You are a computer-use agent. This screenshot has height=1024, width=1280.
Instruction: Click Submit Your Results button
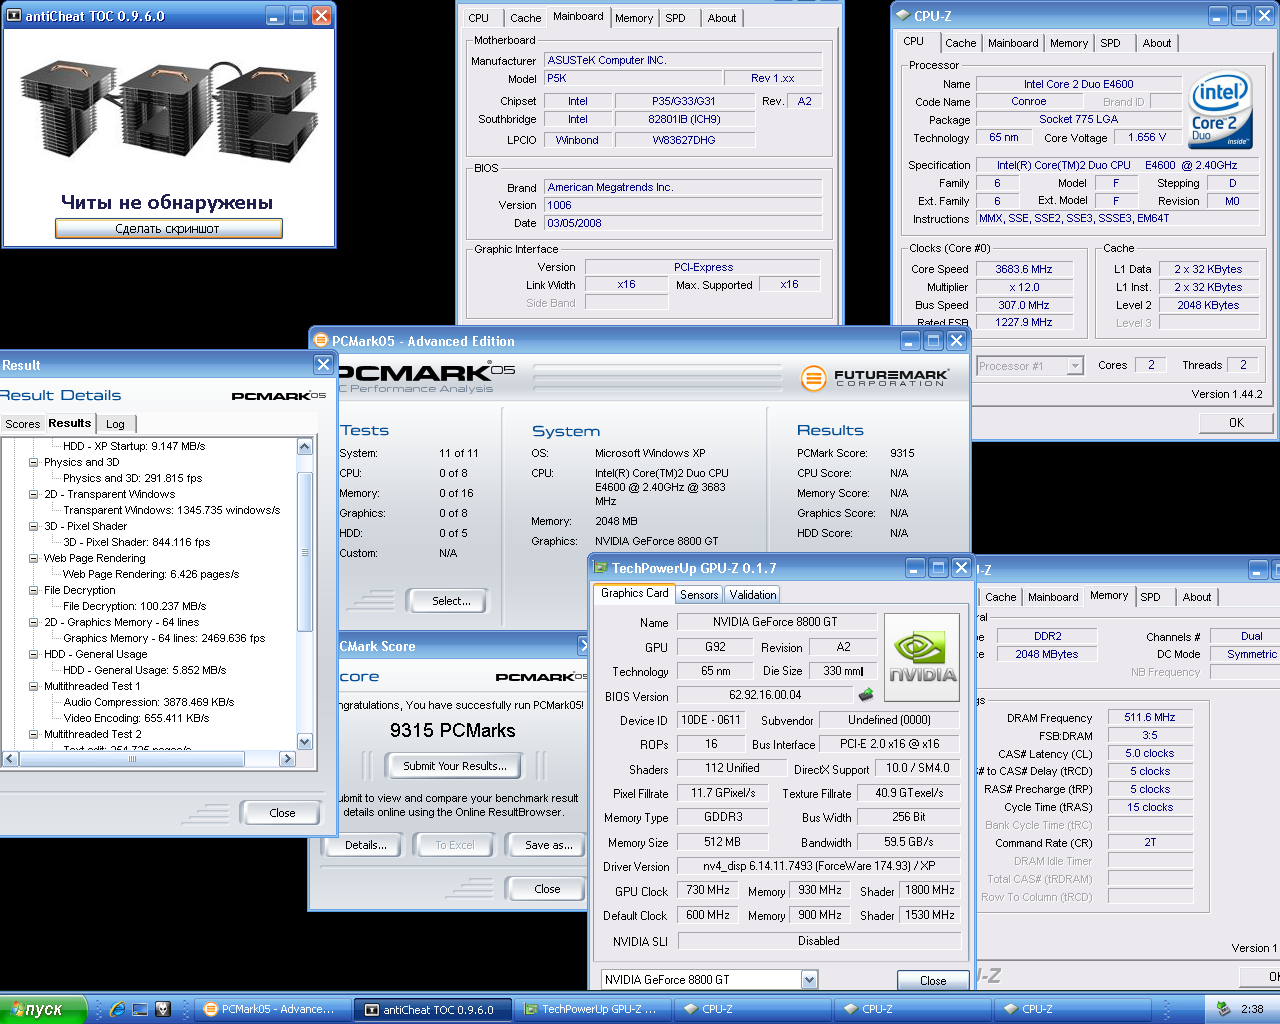pyautogui.click(x=455, y=766)
